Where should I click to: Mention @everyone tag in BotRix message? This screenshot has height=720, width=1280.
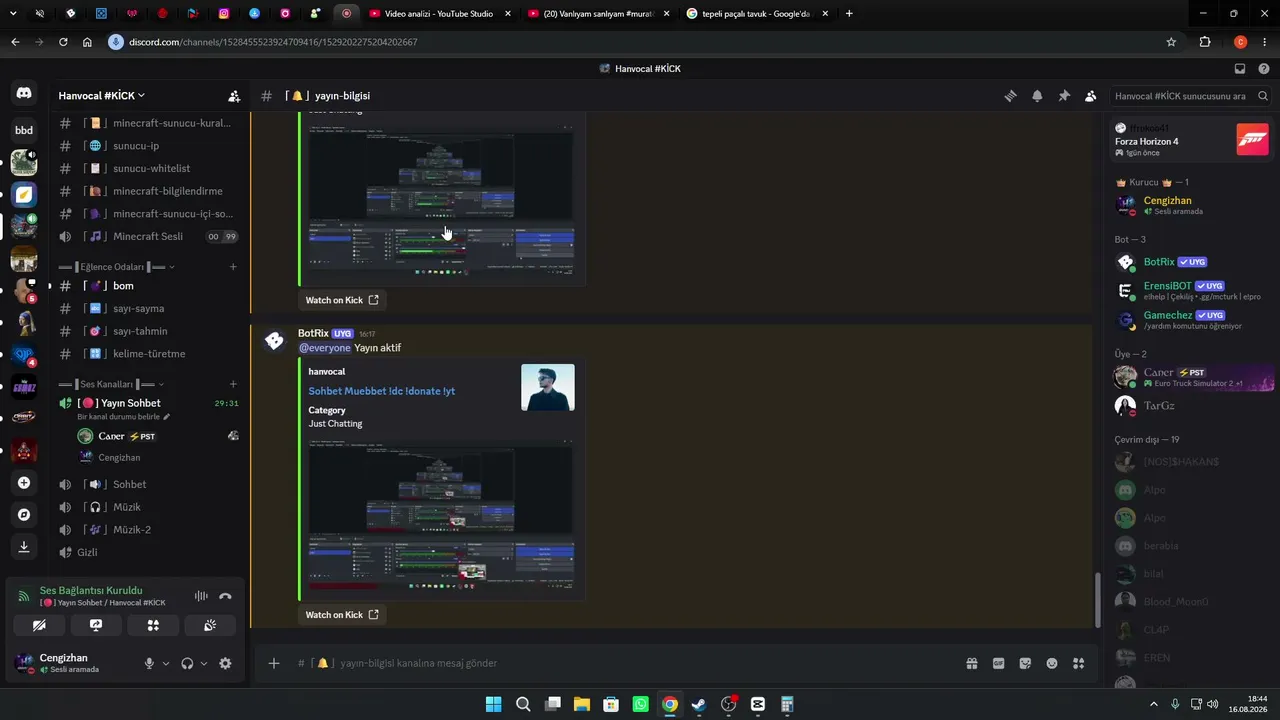click(325, 348)
